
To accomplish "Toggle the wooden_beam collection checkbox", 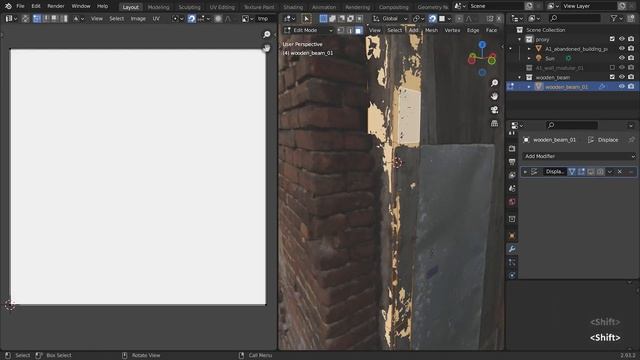I will (x=612, y=77).
